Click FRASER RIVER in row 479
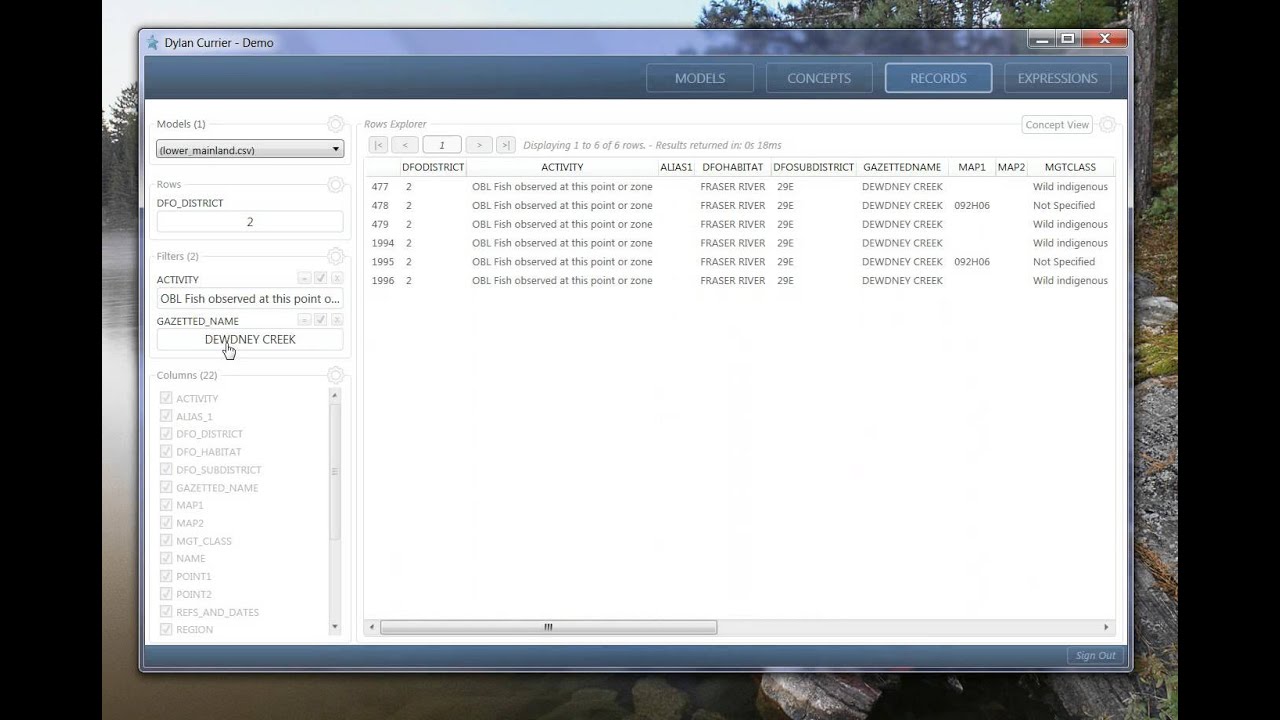 733,224
